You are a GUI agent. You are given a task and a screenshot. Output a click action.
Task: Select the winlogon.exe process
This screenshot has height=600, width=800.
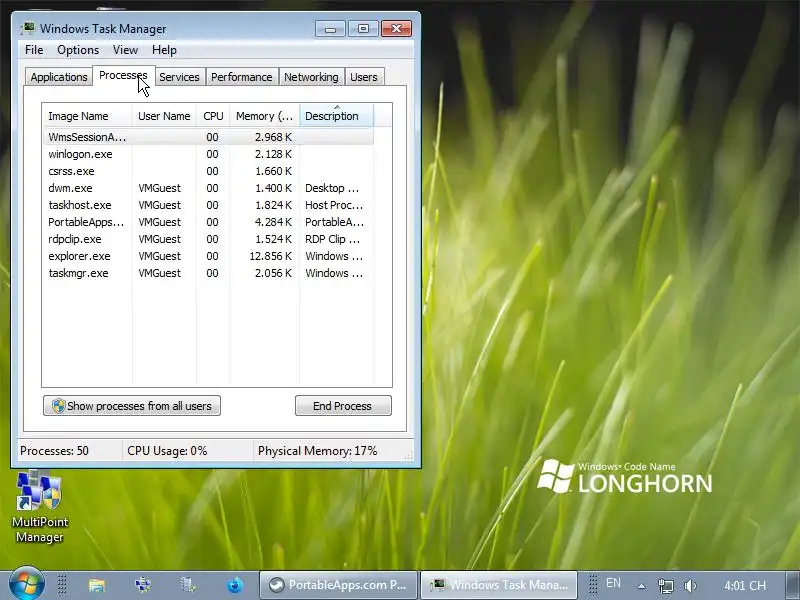(208, 154)
